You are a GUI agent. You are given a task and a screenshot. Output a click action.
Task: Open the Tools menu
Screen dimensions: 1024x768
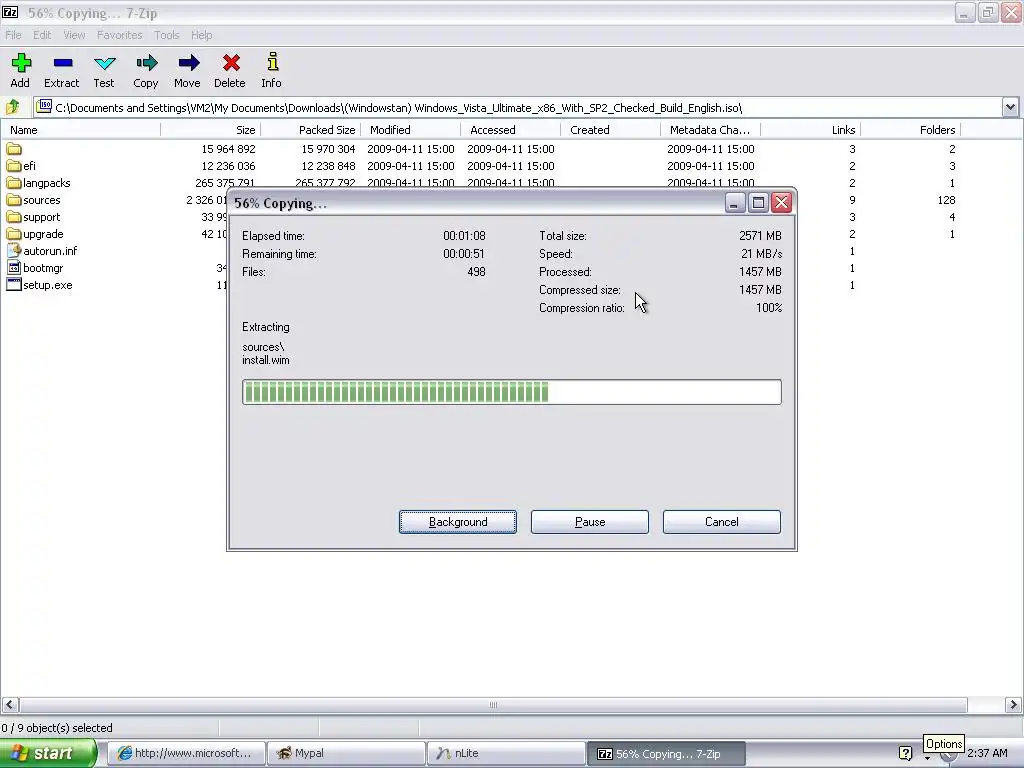tap(167, 35)
